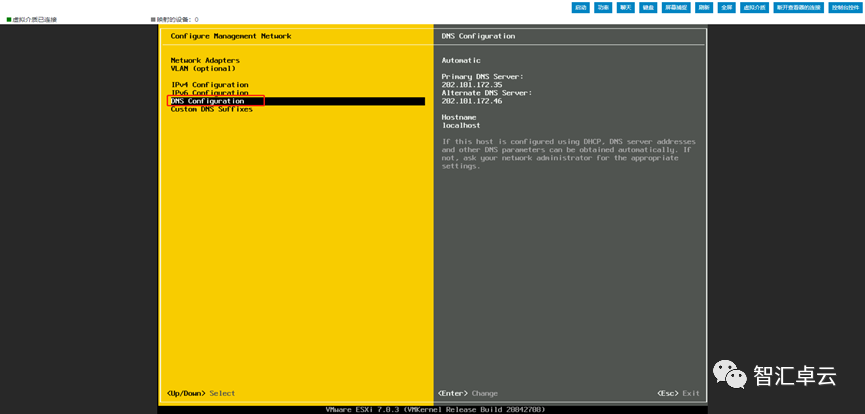Open the 功率 power control button

coord(603,8)
